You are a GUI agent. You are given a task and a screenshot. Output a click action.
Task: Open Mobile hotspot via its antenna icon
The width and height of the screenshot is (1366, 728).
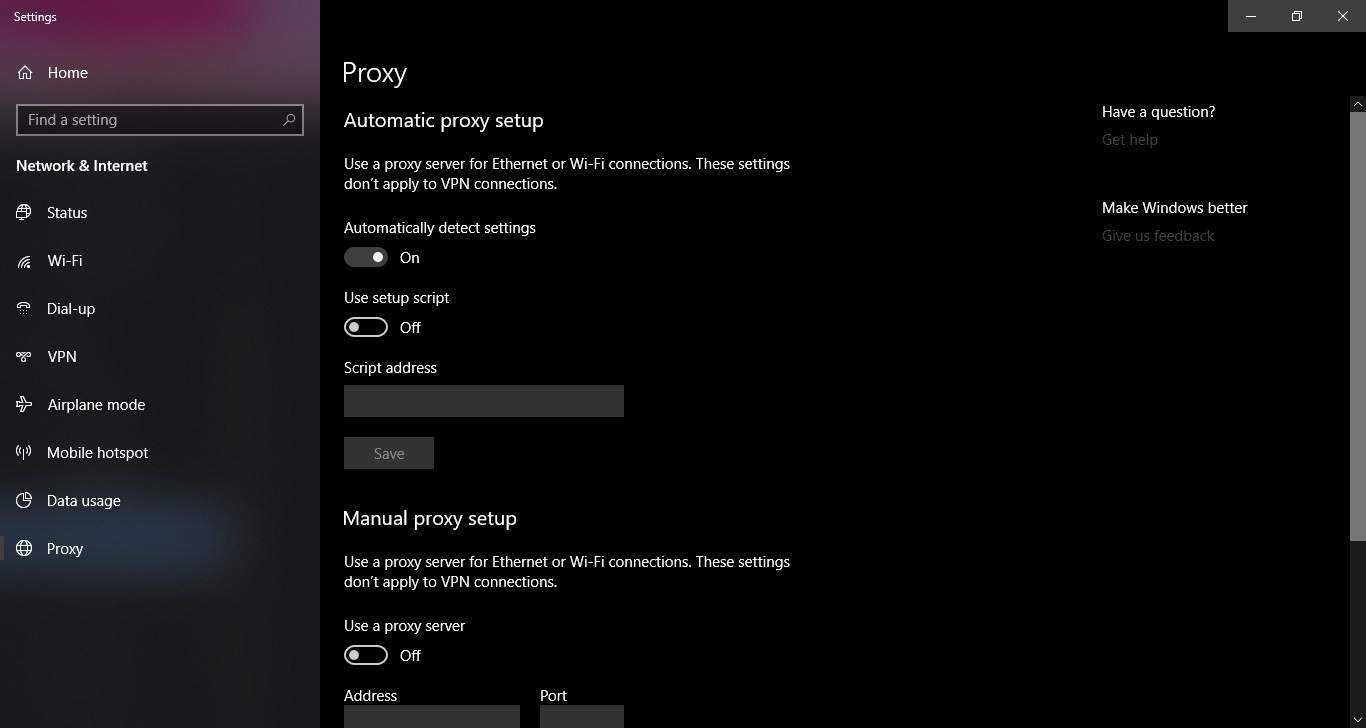pyautogui.click(x=24, y=452)
